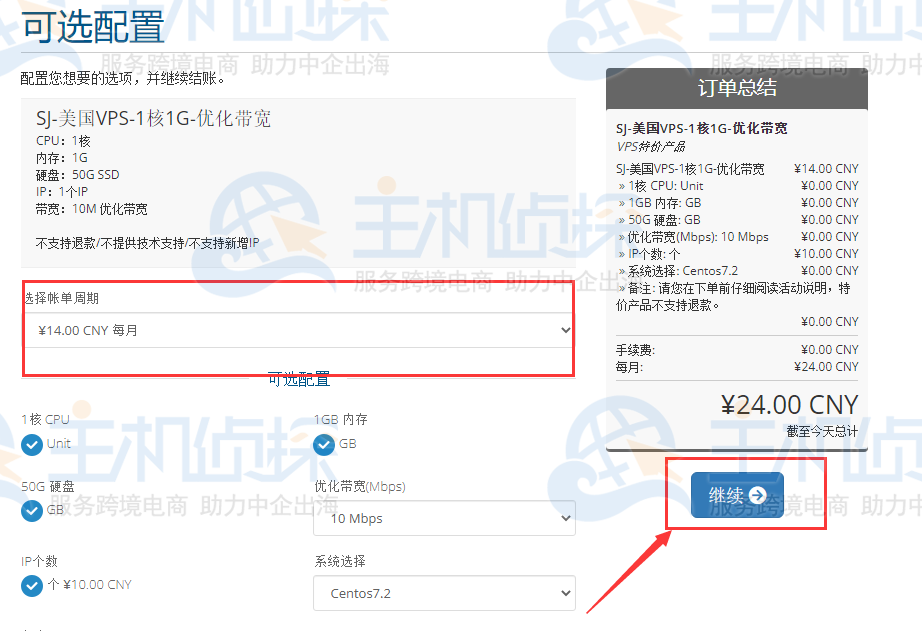The image size is (922, 631).
Task: Click the arrow icon inside the 继续 button
Action: pos(758,495)
